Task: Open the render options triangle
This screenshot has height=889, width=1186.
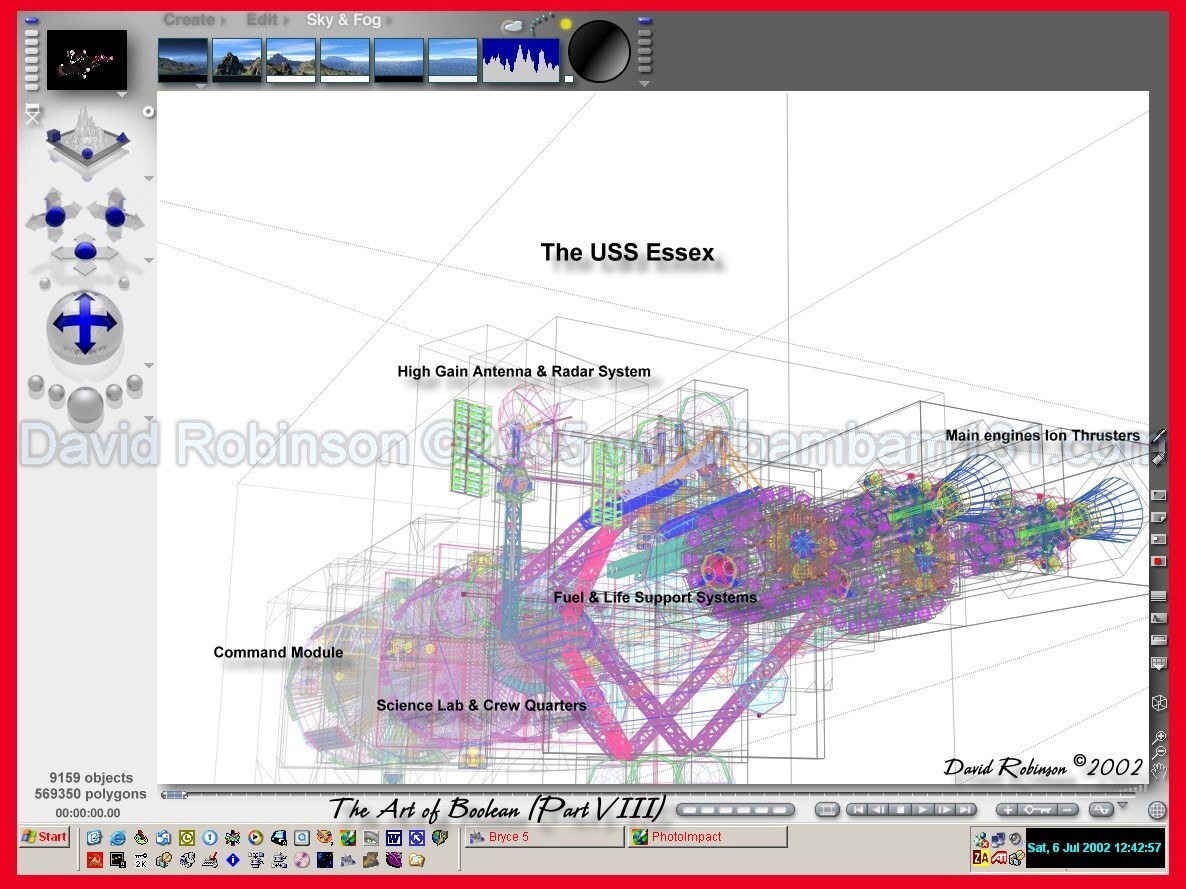Action: [149, 418]
